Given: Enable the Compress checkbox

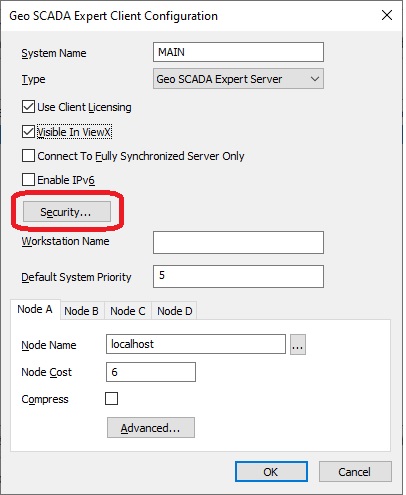Looking at the screenshot, I should click(111, 399).
